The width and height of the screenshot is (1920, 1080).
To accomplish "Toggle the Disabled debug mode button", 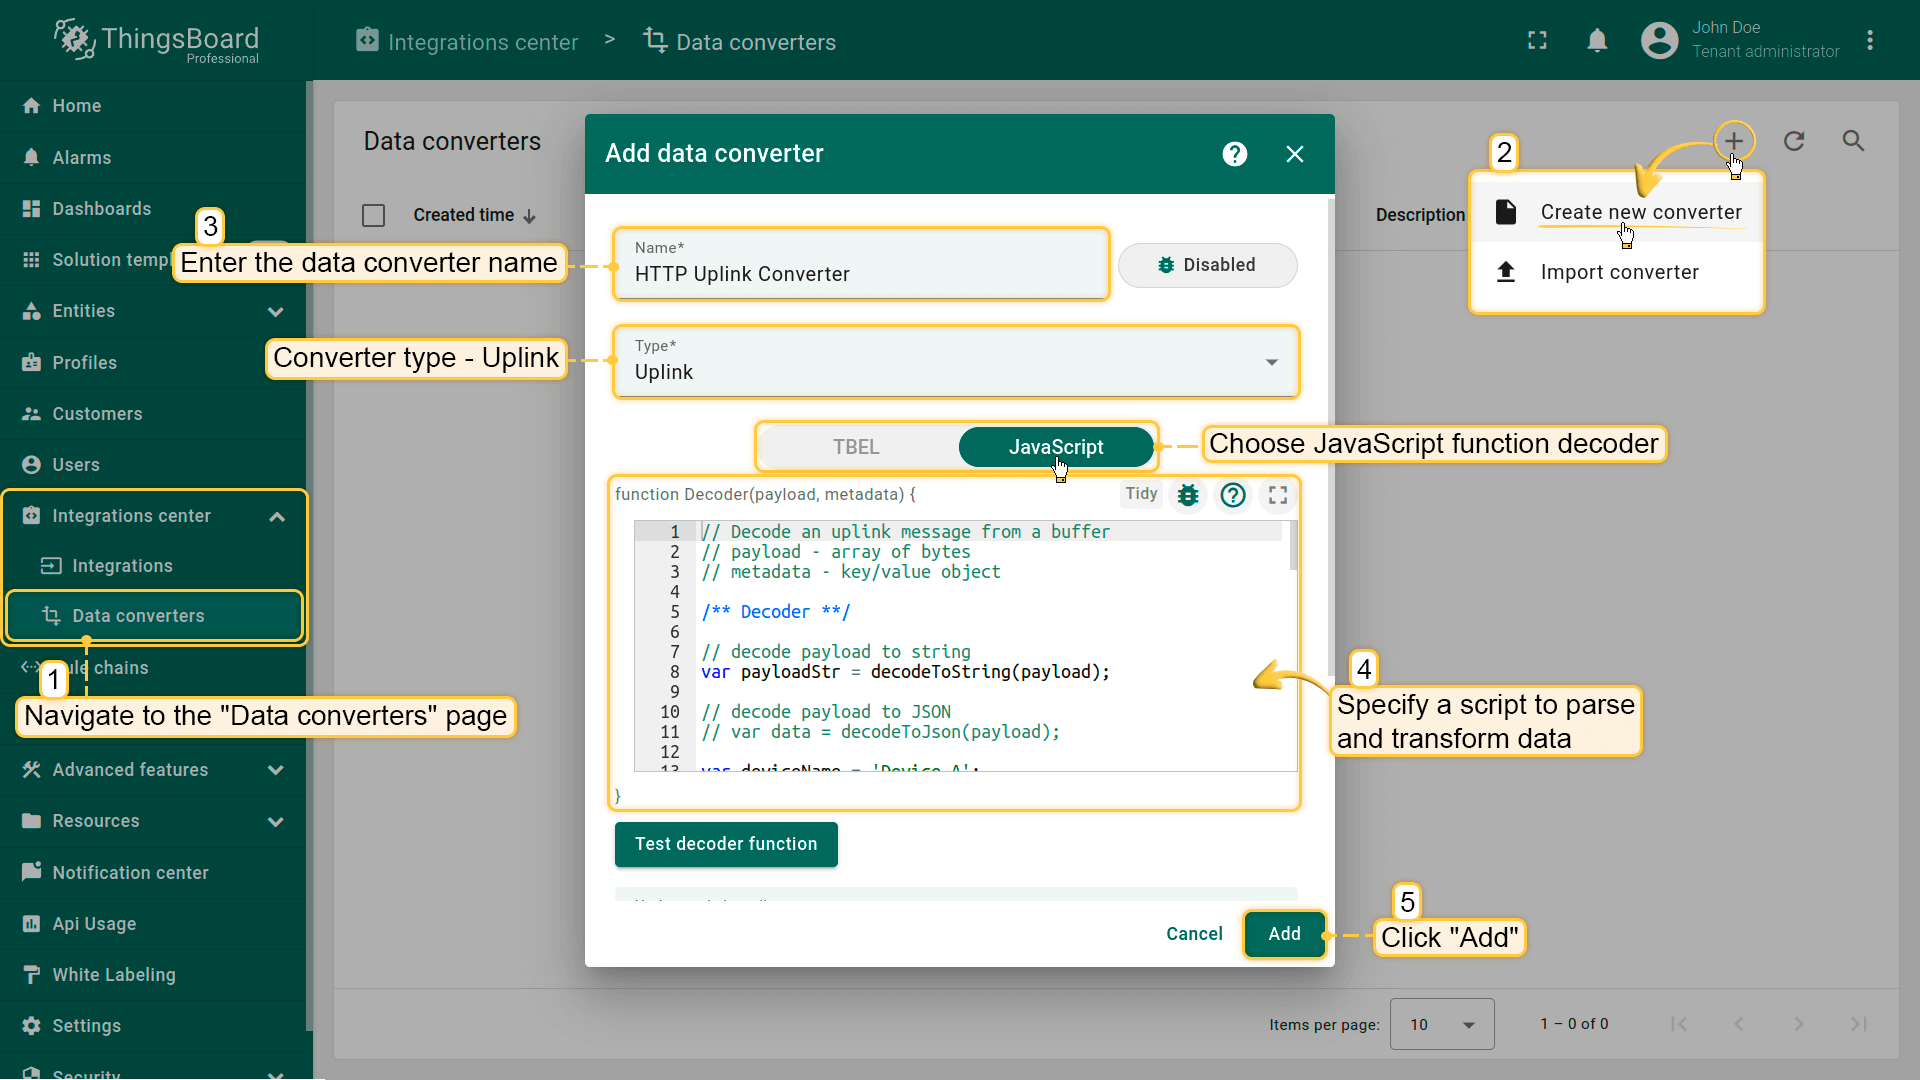I will pos(1207,265).
